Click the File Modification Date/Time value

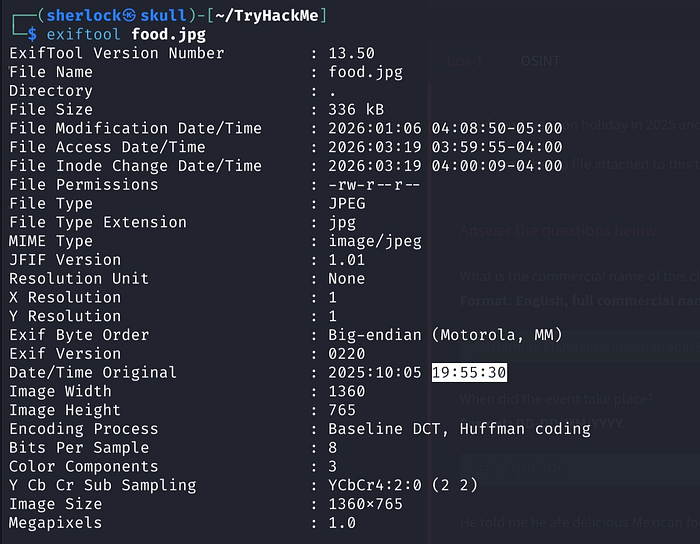(x=445, y=129)
